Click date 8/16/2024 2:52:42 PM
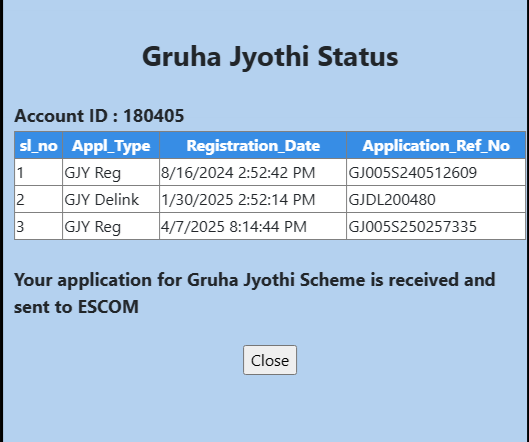 point(238,173)
